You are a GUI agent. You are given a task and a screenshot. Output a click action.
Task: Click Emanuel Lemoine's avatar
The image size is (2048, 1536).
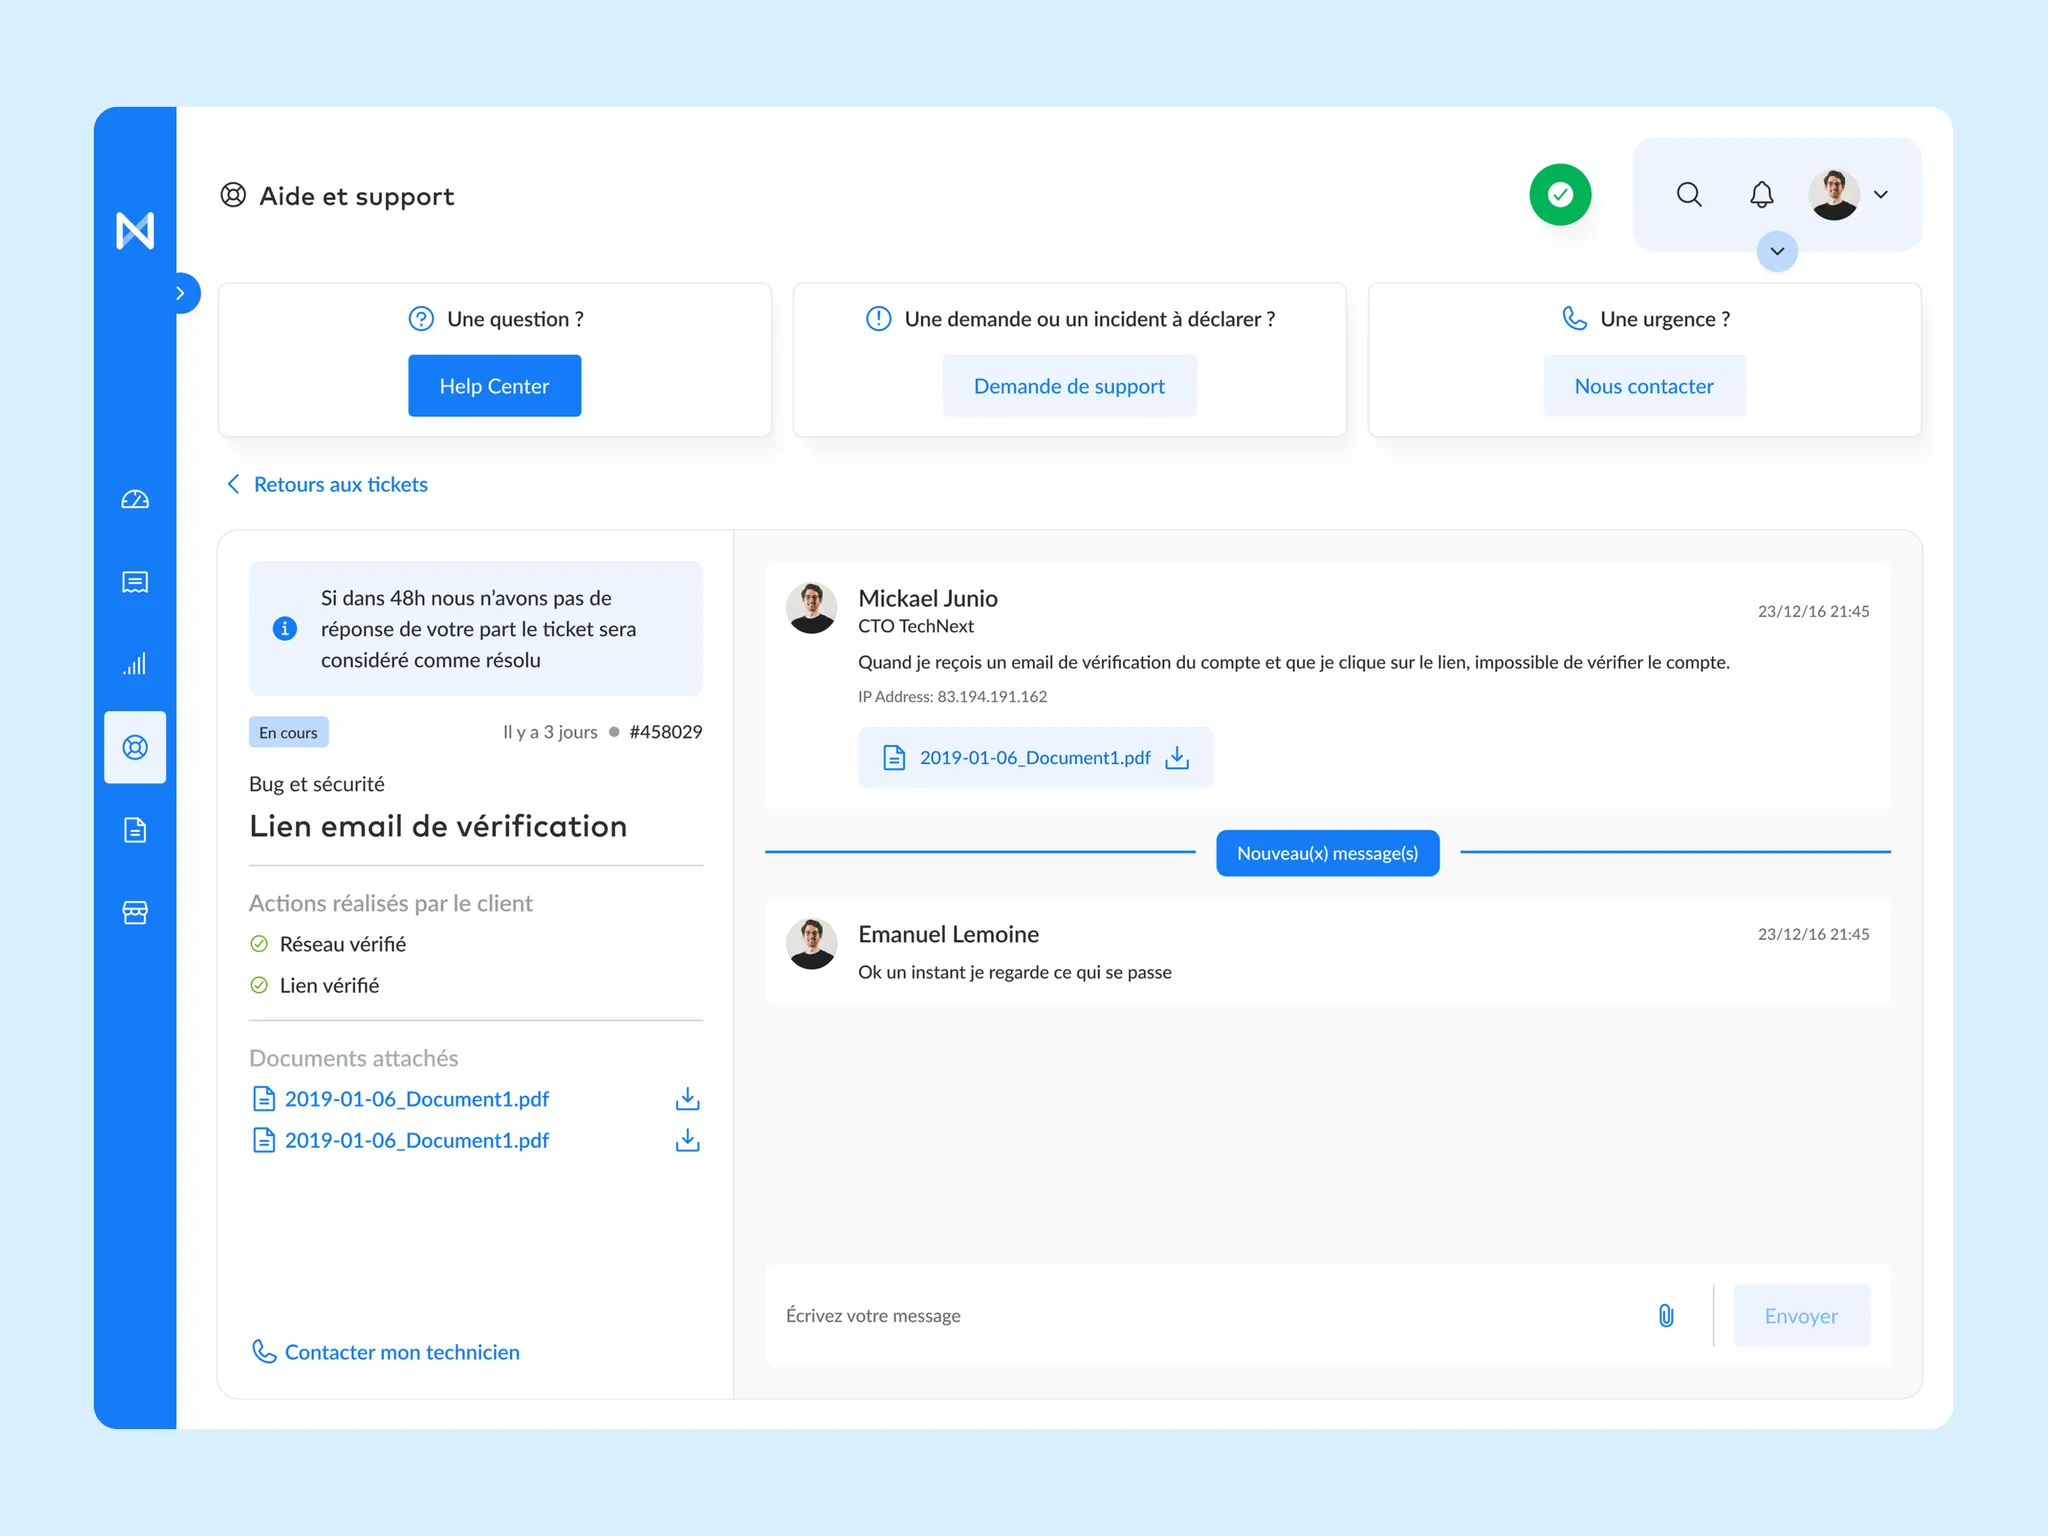click(811, 944)
